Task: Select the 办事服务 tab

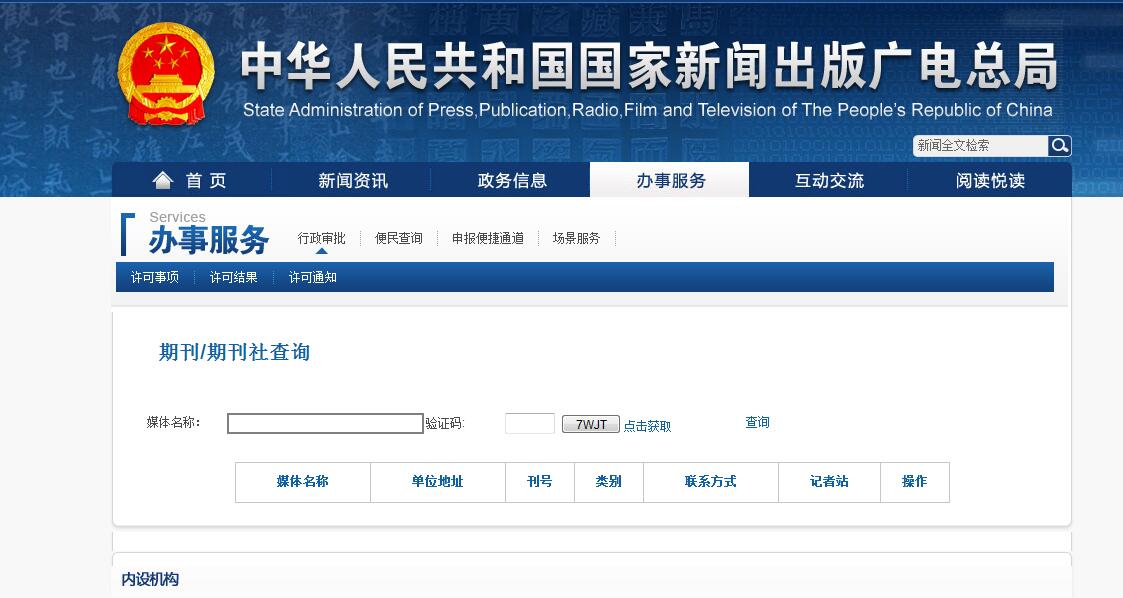Action: pos(669,180)
